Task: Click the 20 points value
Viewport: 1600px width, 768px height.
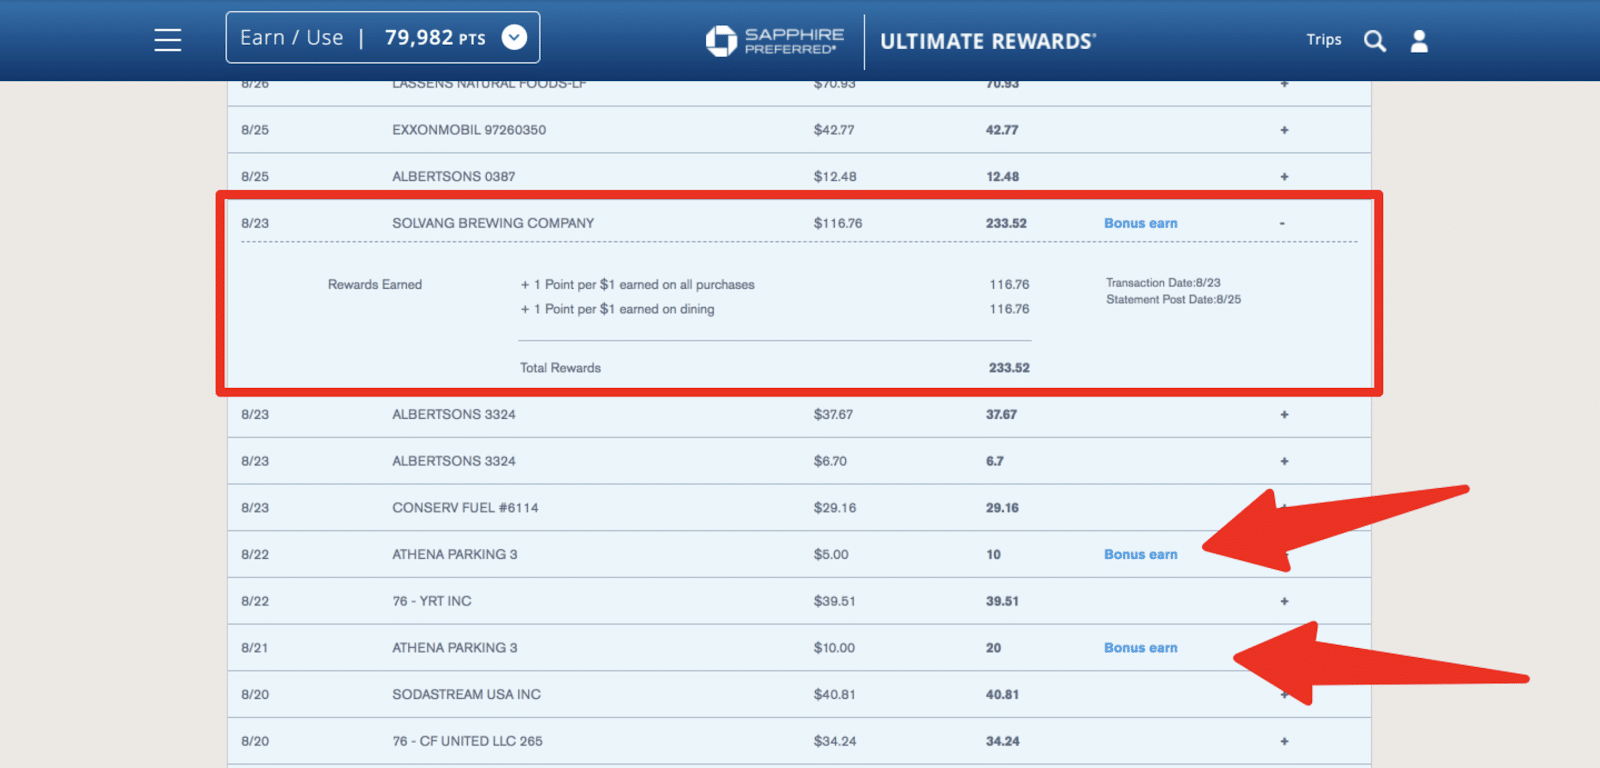Action: [993, 648]
